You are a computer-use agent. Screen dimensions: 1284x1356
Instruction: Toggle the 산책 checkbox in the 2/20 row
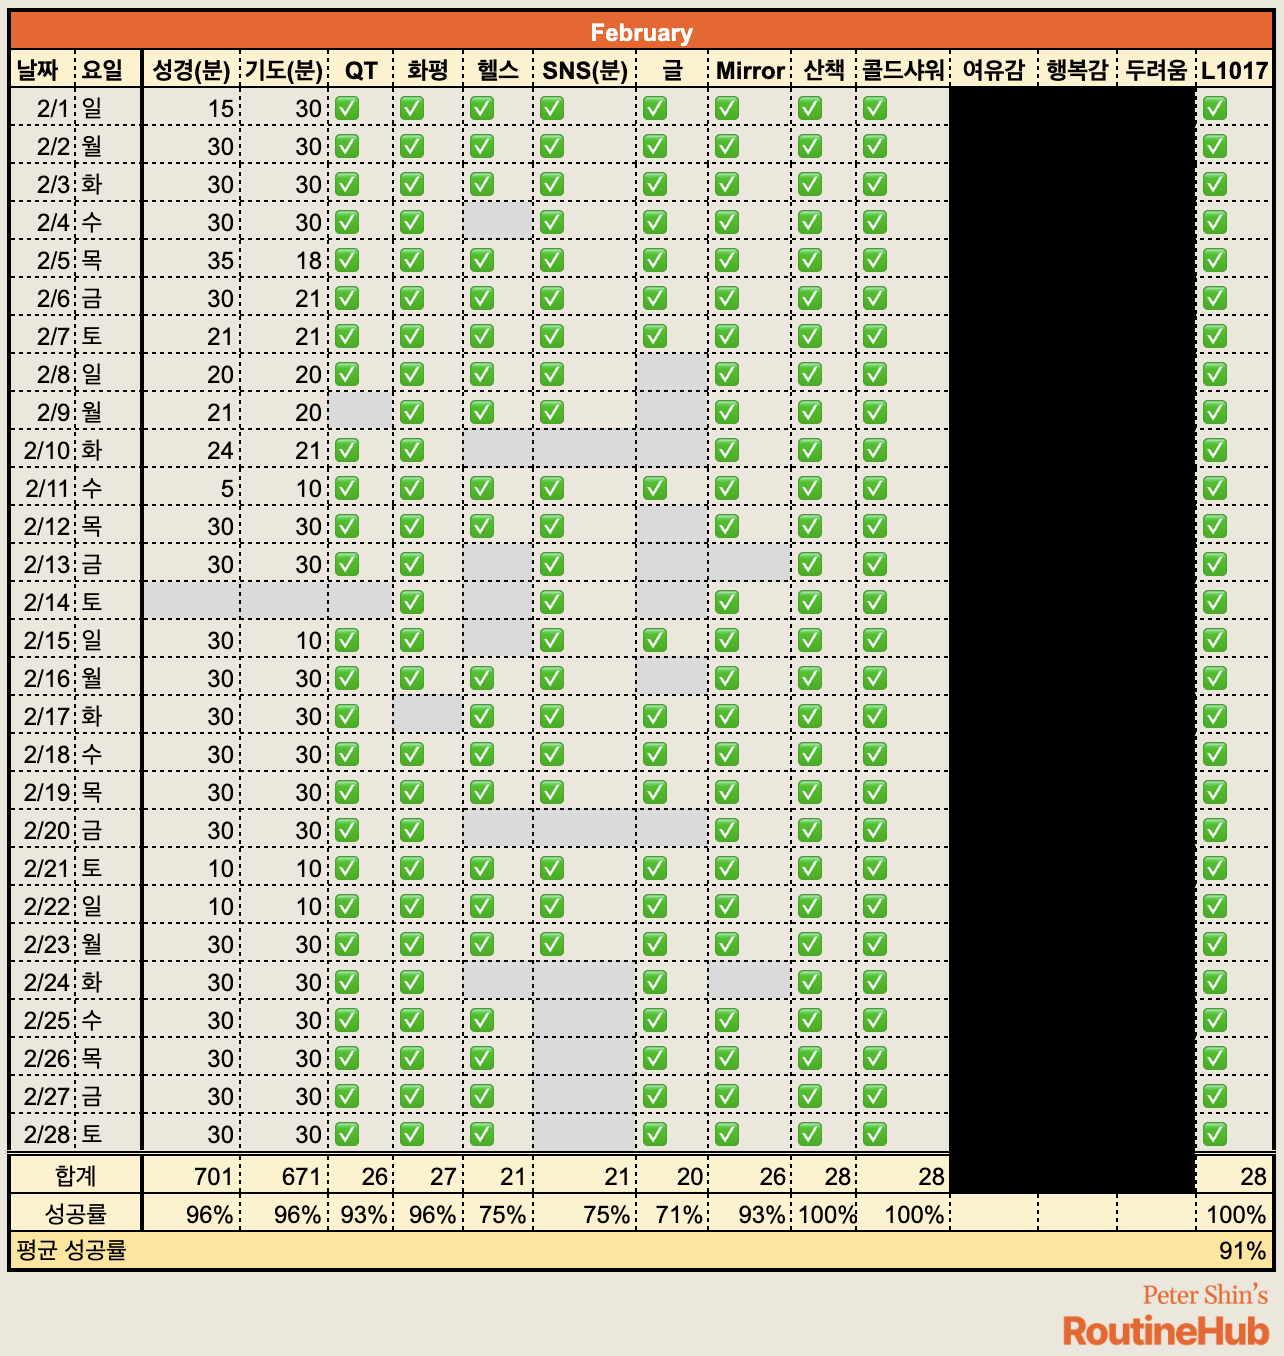pos(810,830)
